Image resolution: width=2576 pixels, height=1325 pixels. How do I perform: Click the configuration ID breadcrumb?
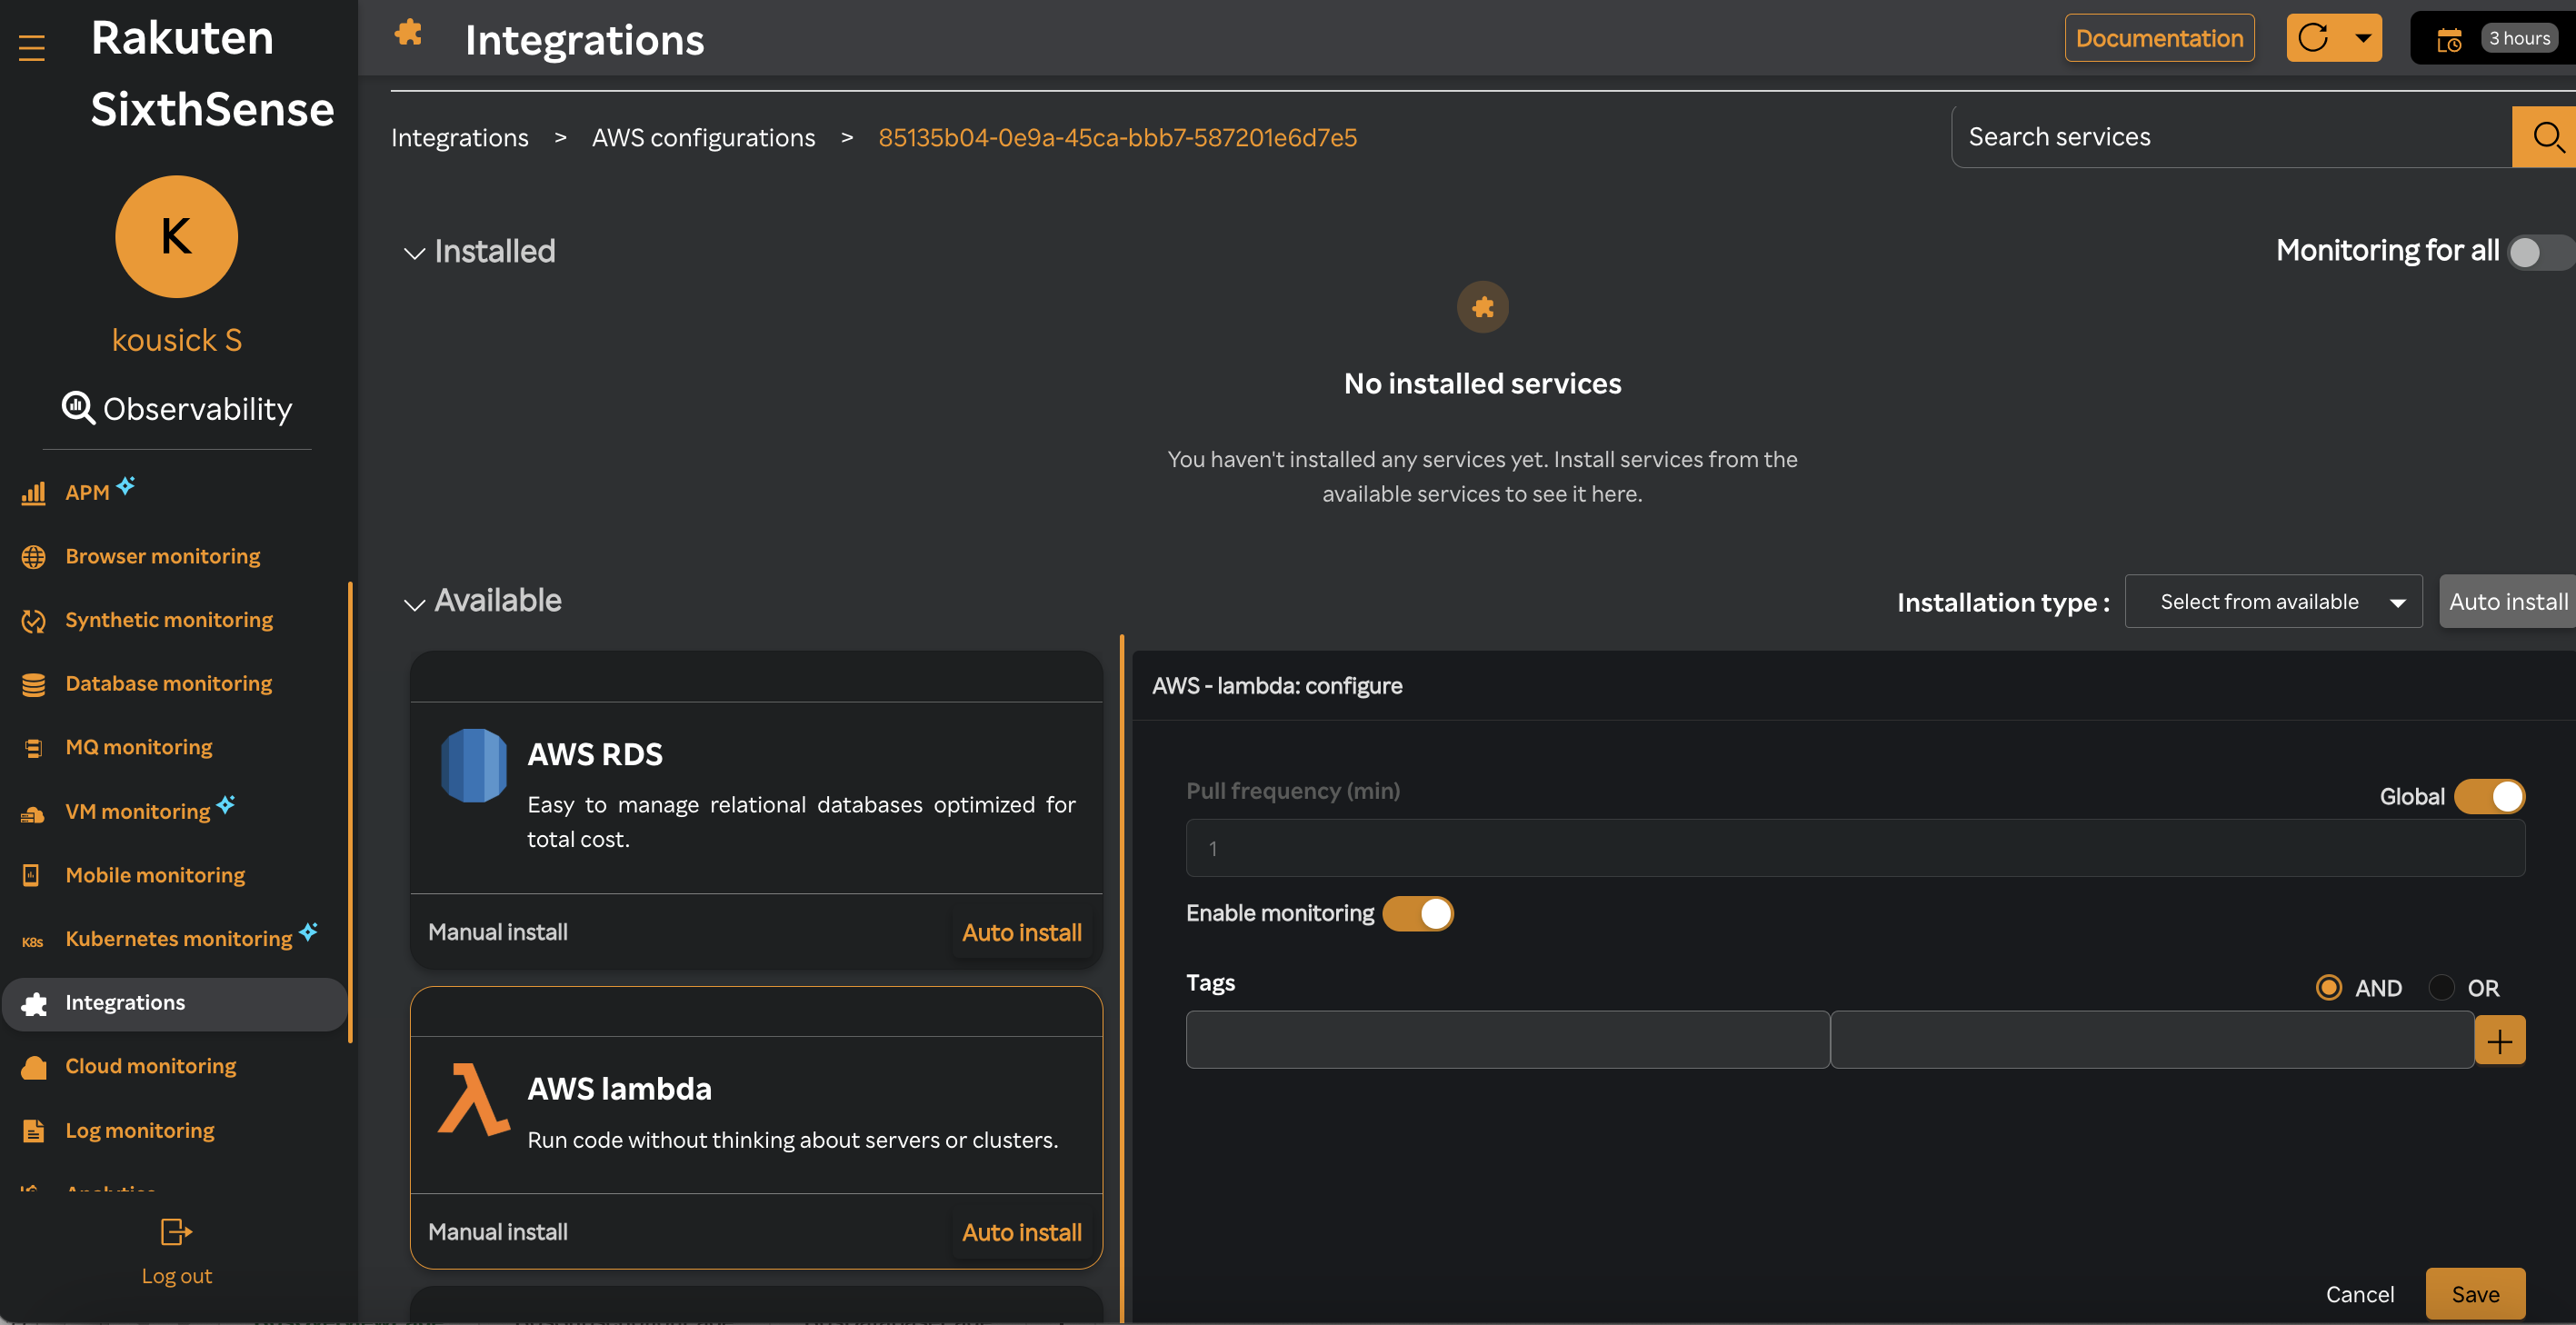[1117, 137]
